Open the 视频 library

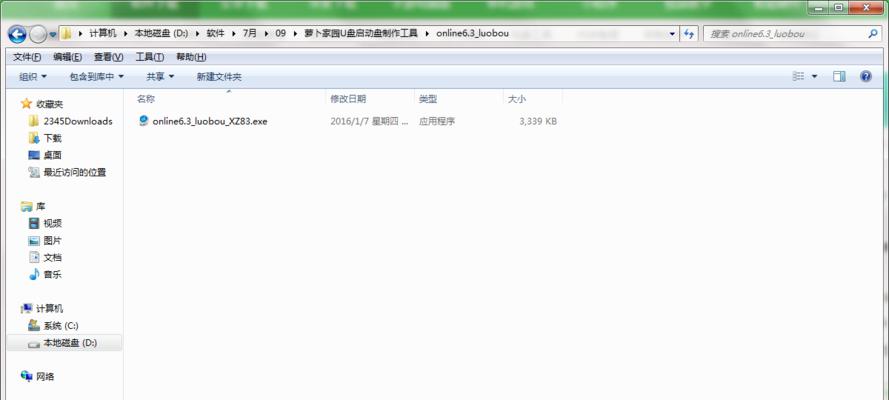click(52, 223)
